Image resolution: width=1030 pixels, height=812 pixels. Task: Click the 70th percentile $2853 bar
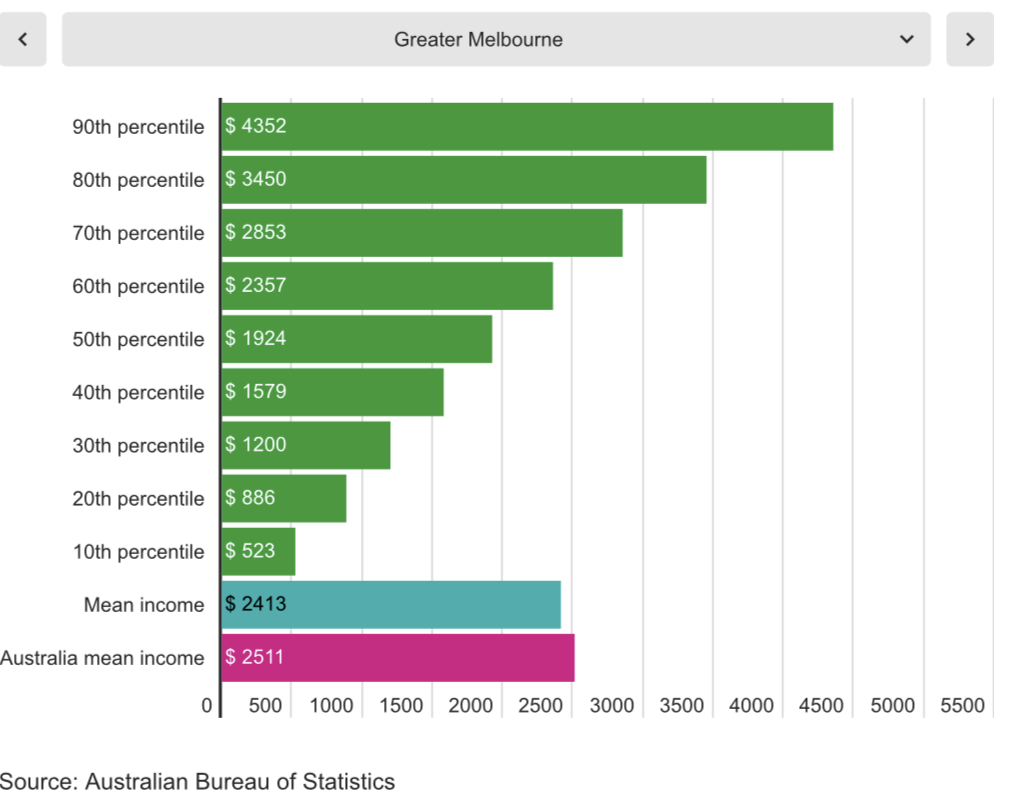(422, 233)
